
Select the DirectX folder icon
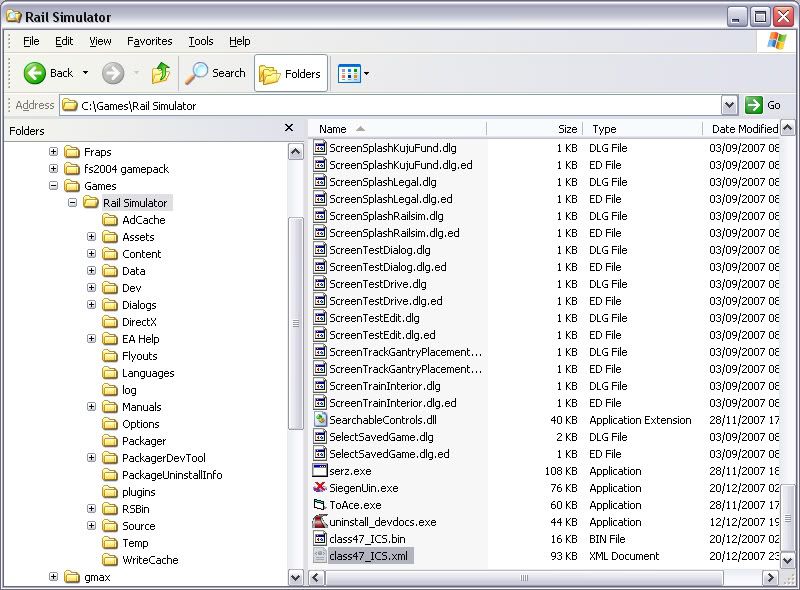(x=110, y=322)
